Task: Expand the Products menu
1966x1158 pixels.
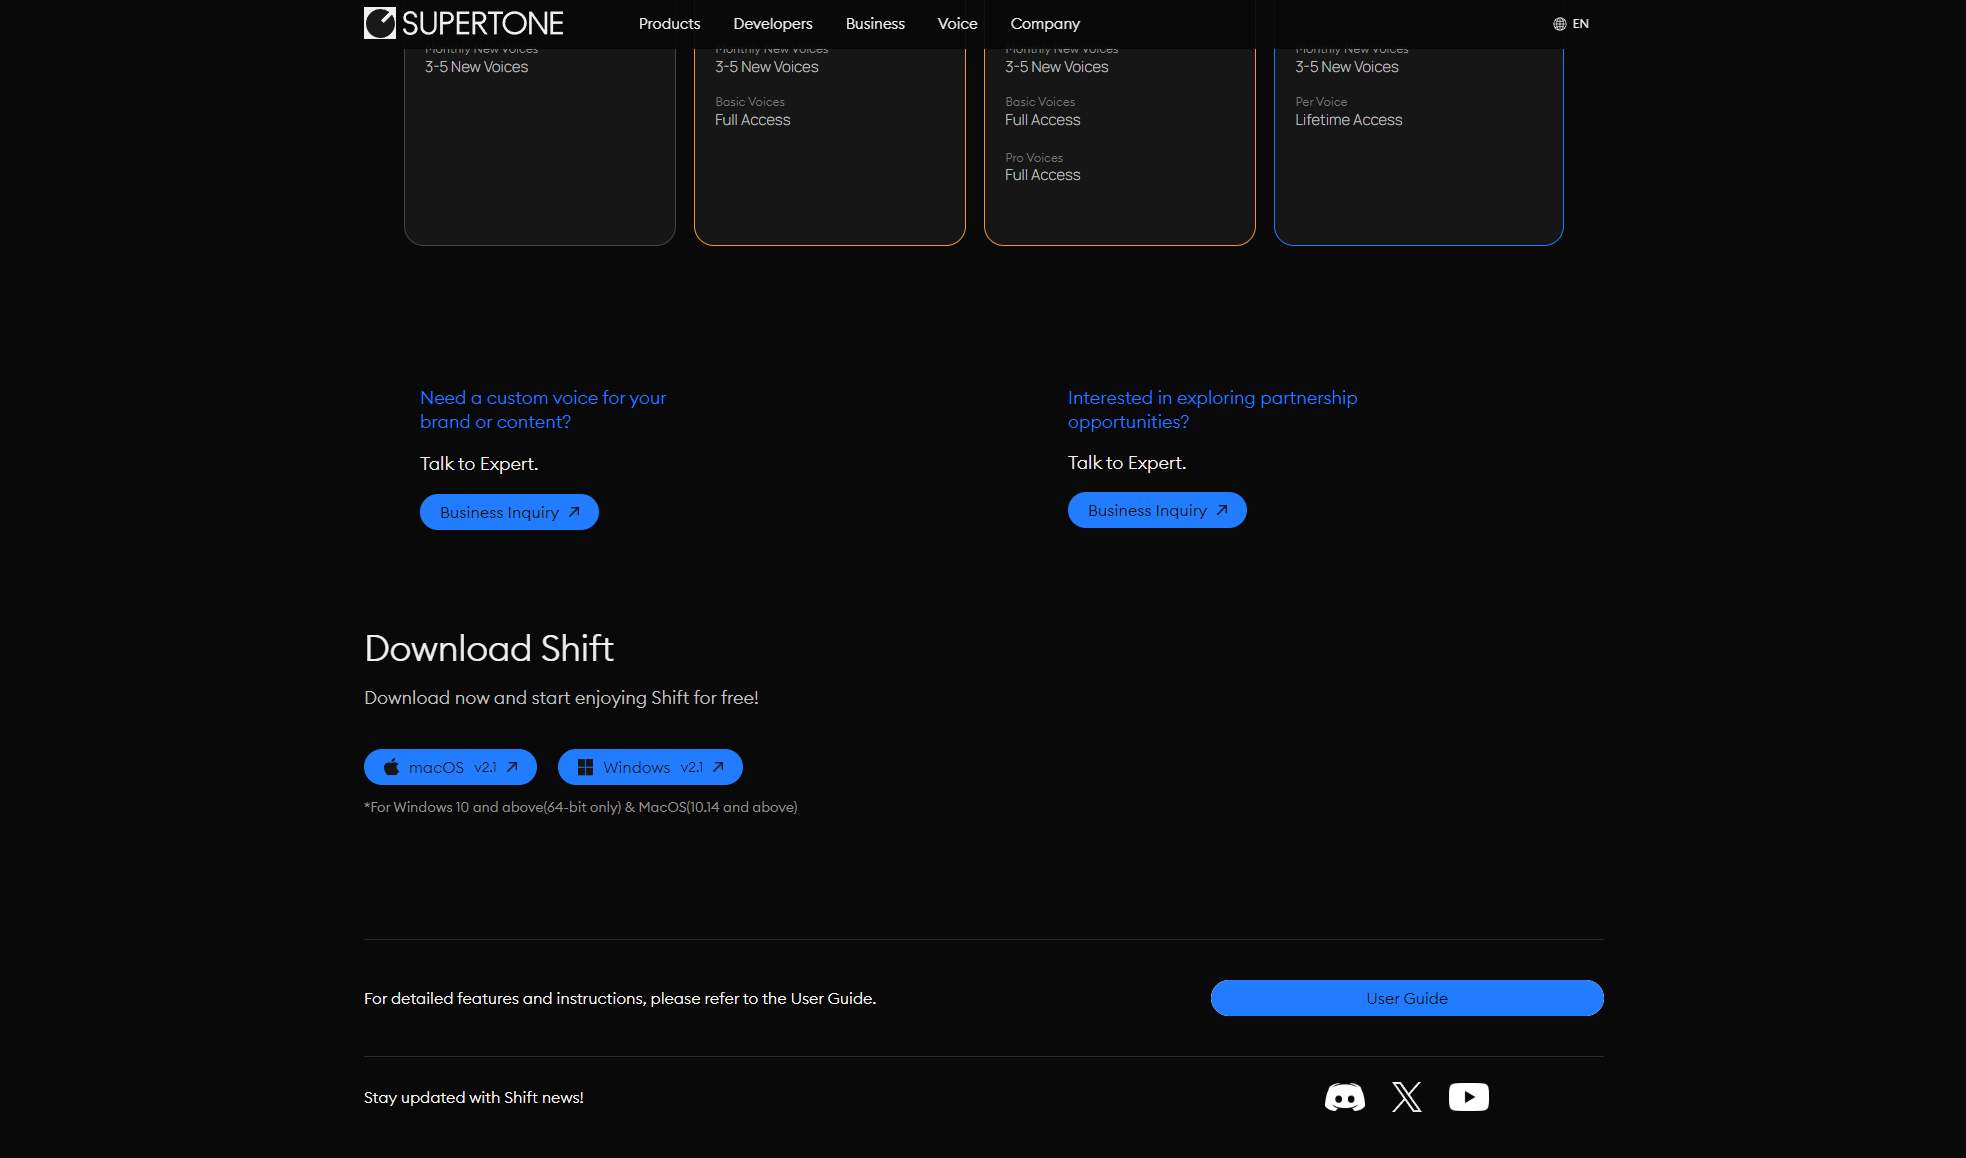Action: (669, 24)
